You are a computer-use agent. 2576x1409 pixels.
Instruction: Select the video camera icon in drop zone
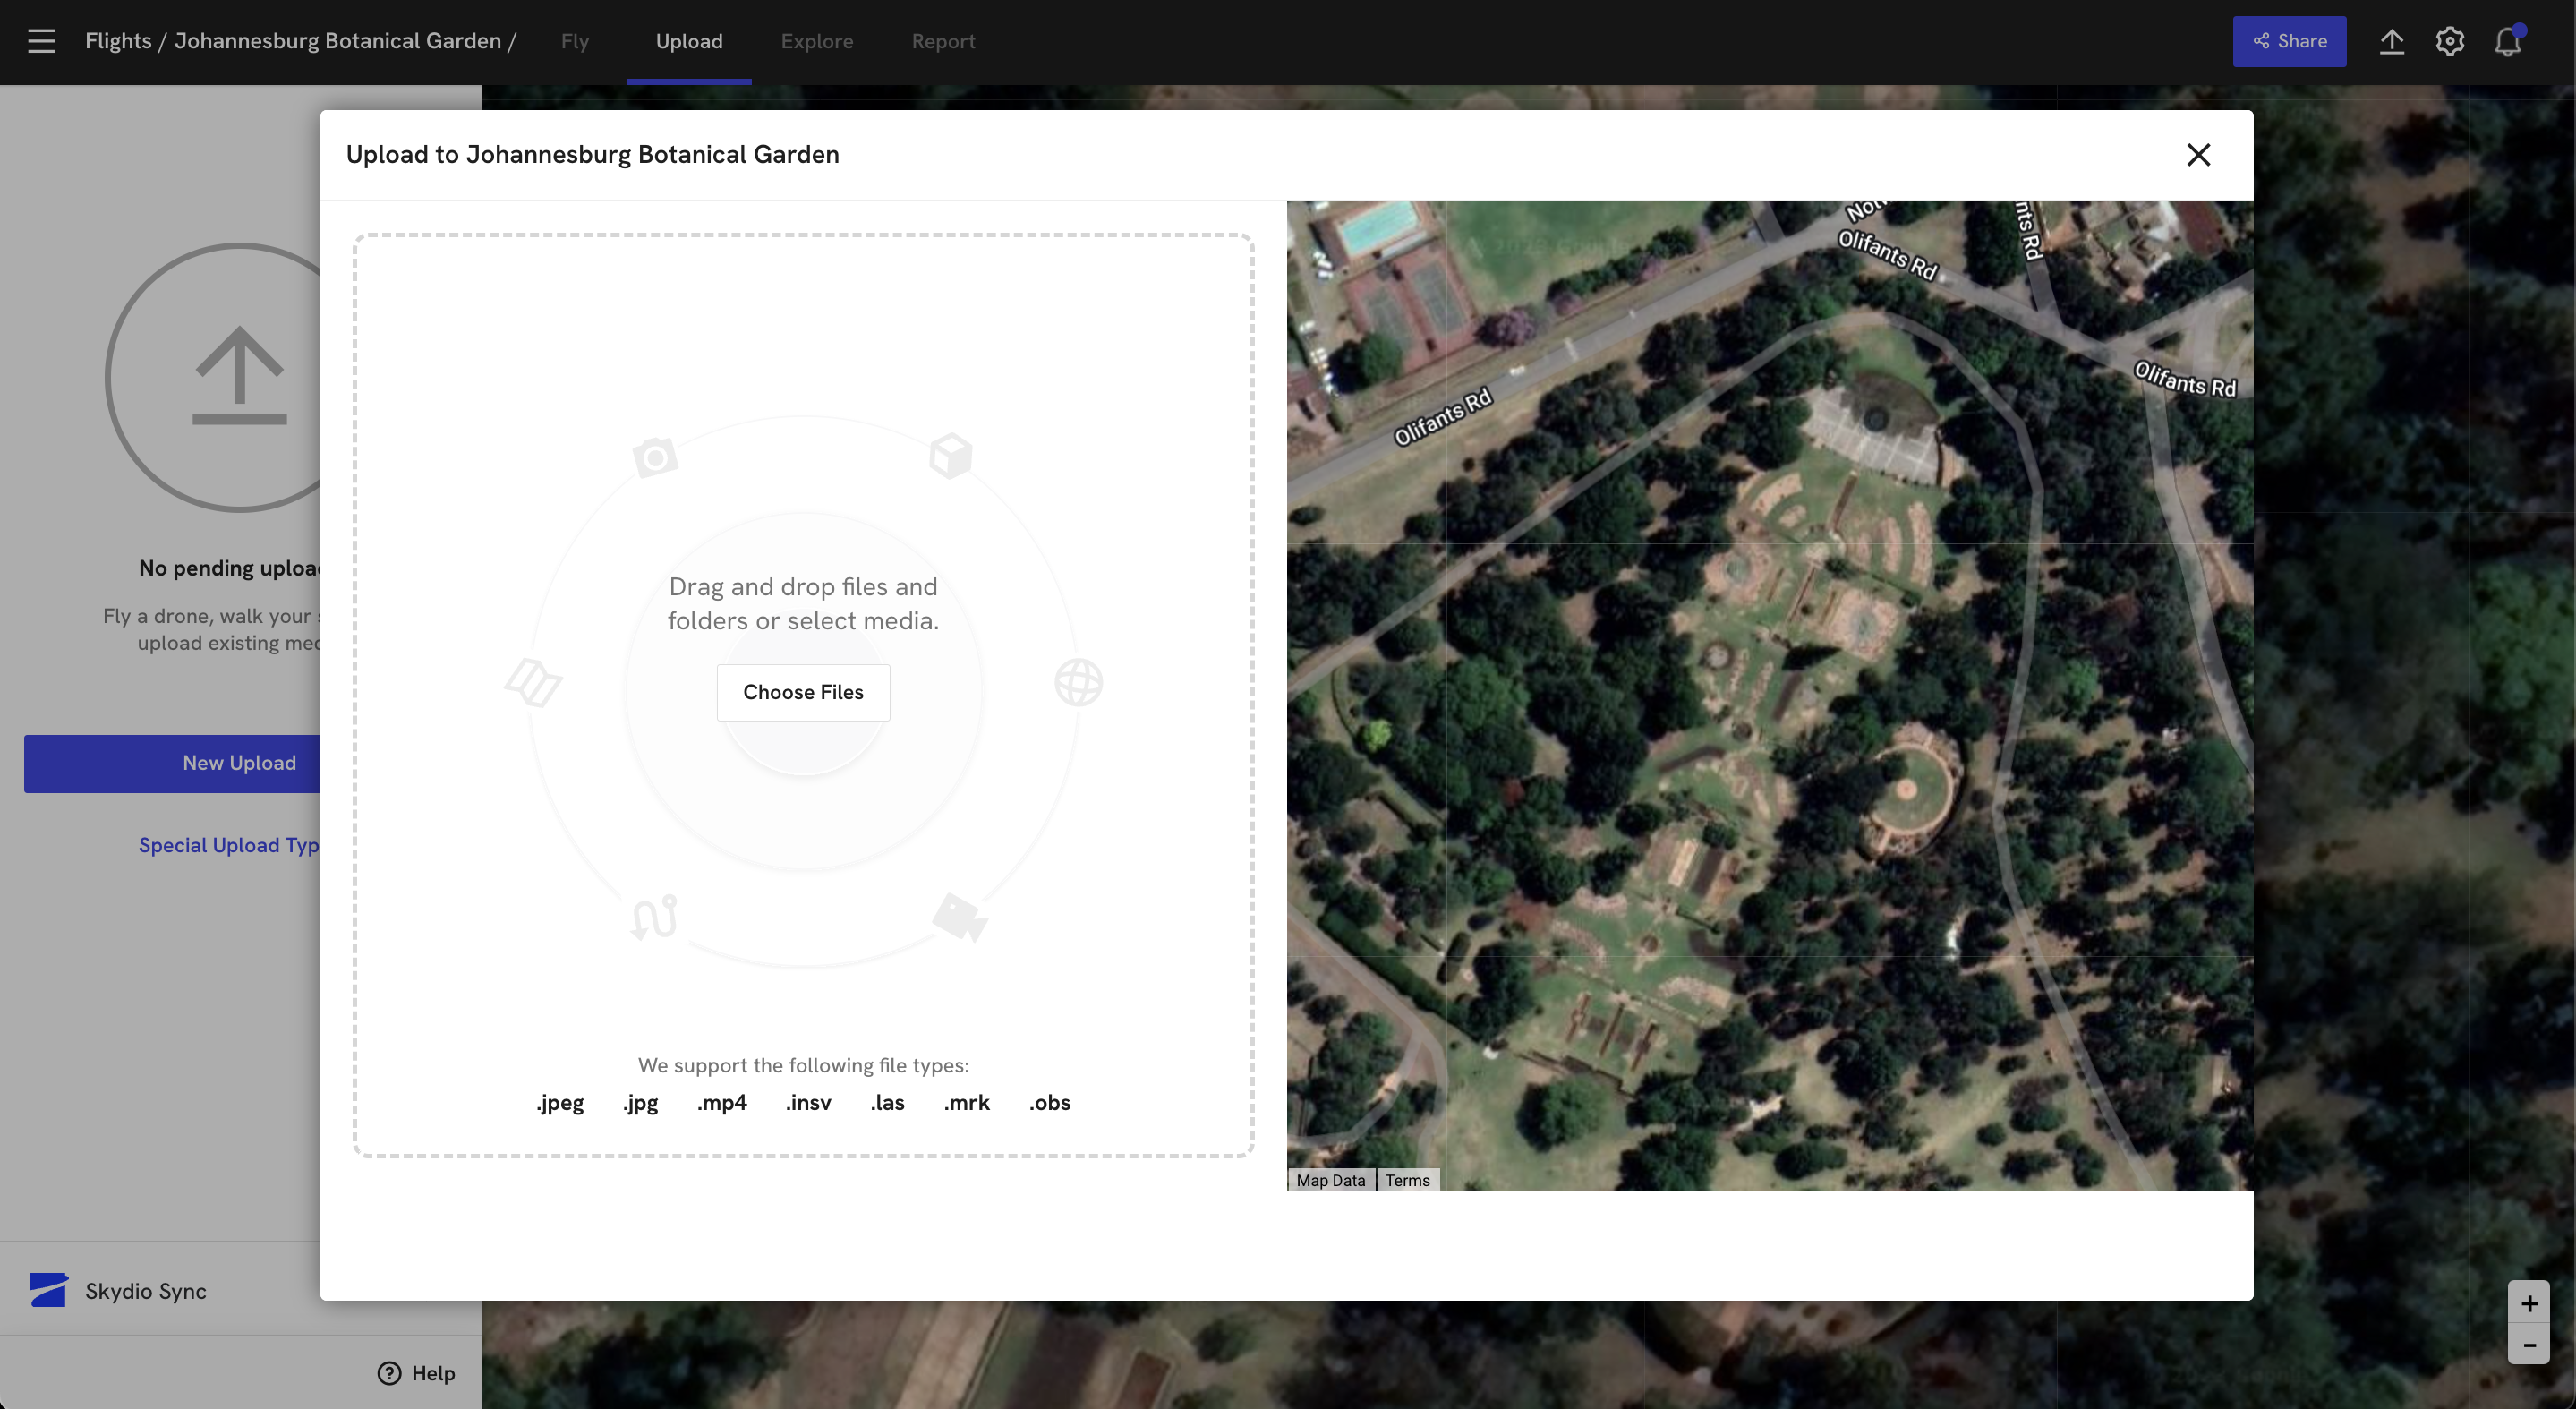(x=959, y=918)
